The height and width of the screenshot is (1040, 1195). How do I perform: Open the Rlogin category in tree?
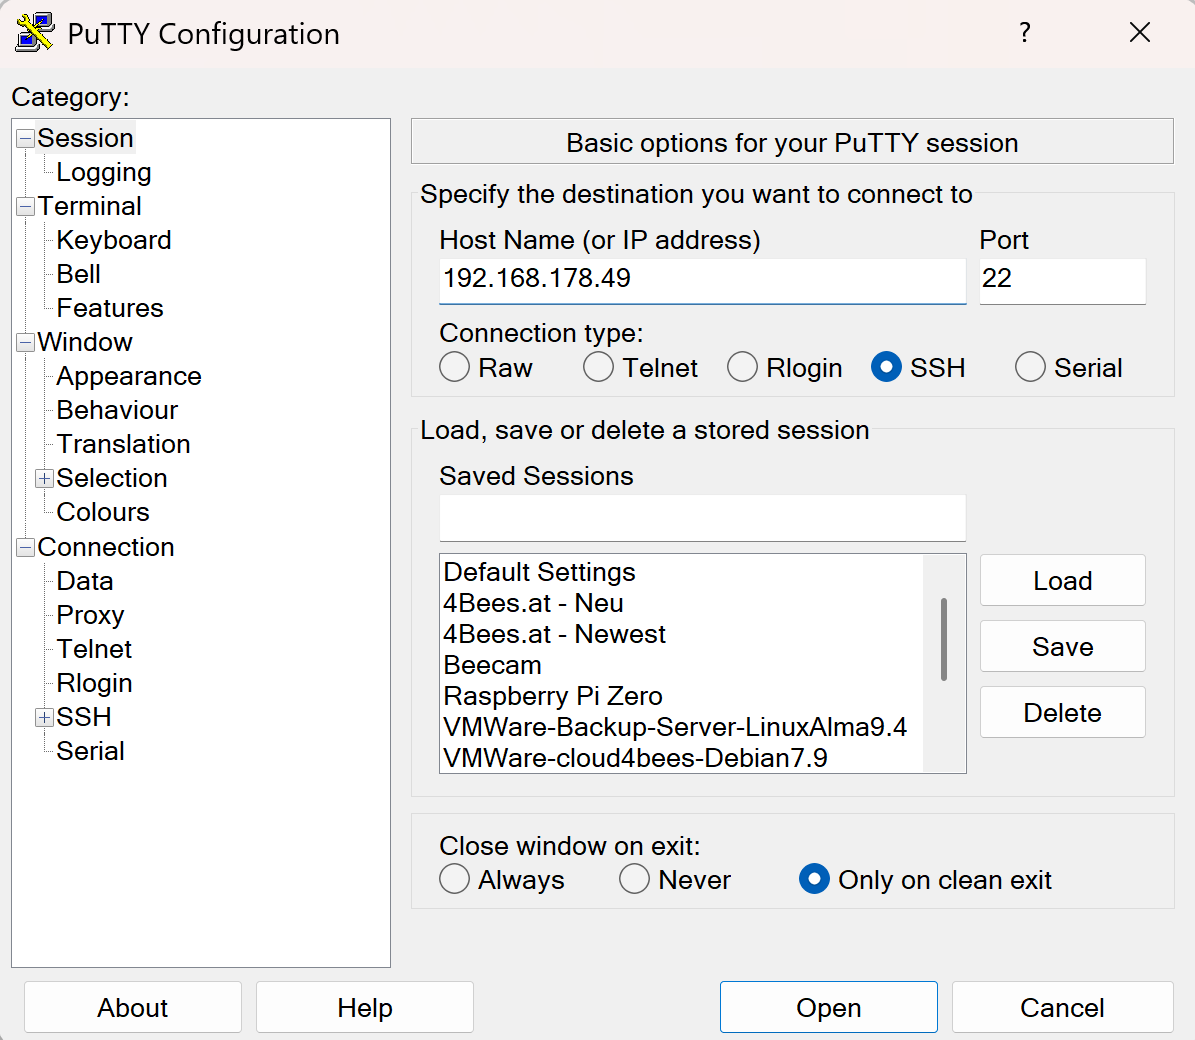95,683
